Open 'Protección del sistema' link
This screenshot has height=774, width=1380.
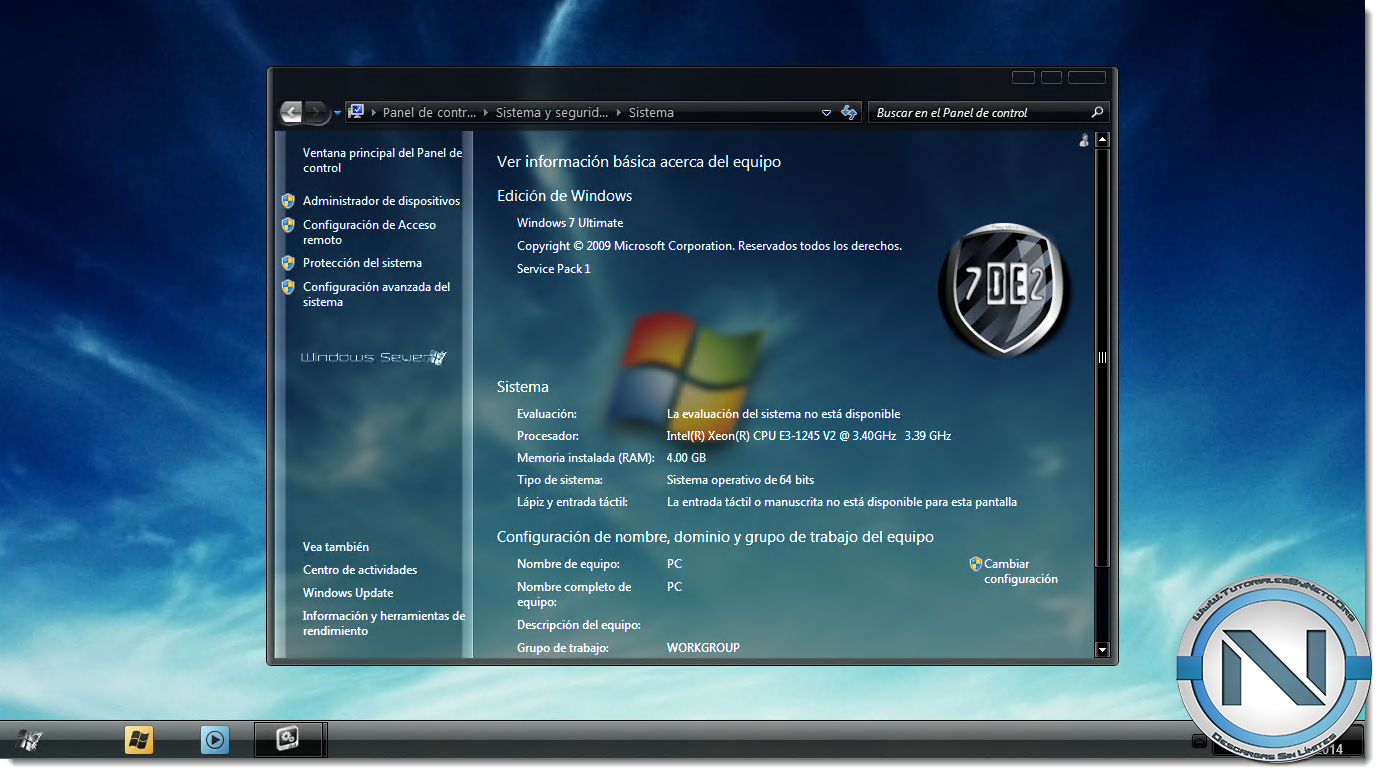click(x=362, y=263)
